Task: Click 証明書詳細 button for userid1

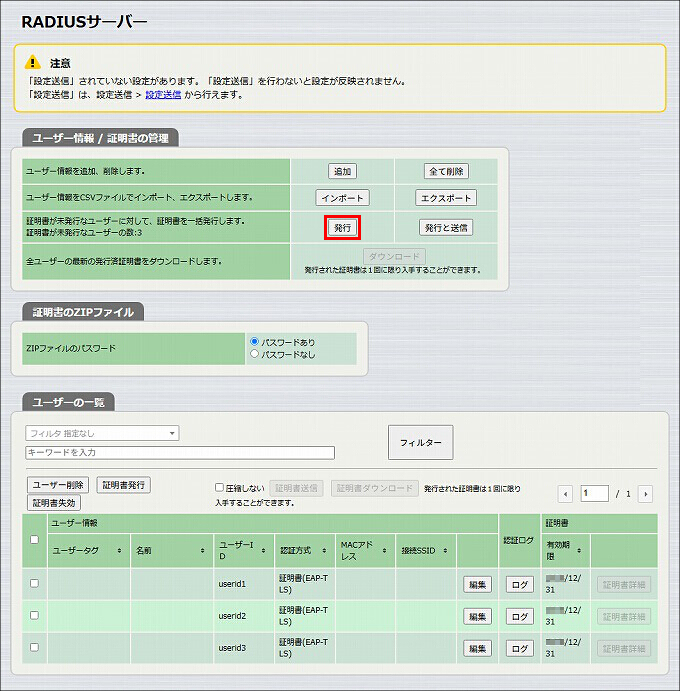Action: 624,585
